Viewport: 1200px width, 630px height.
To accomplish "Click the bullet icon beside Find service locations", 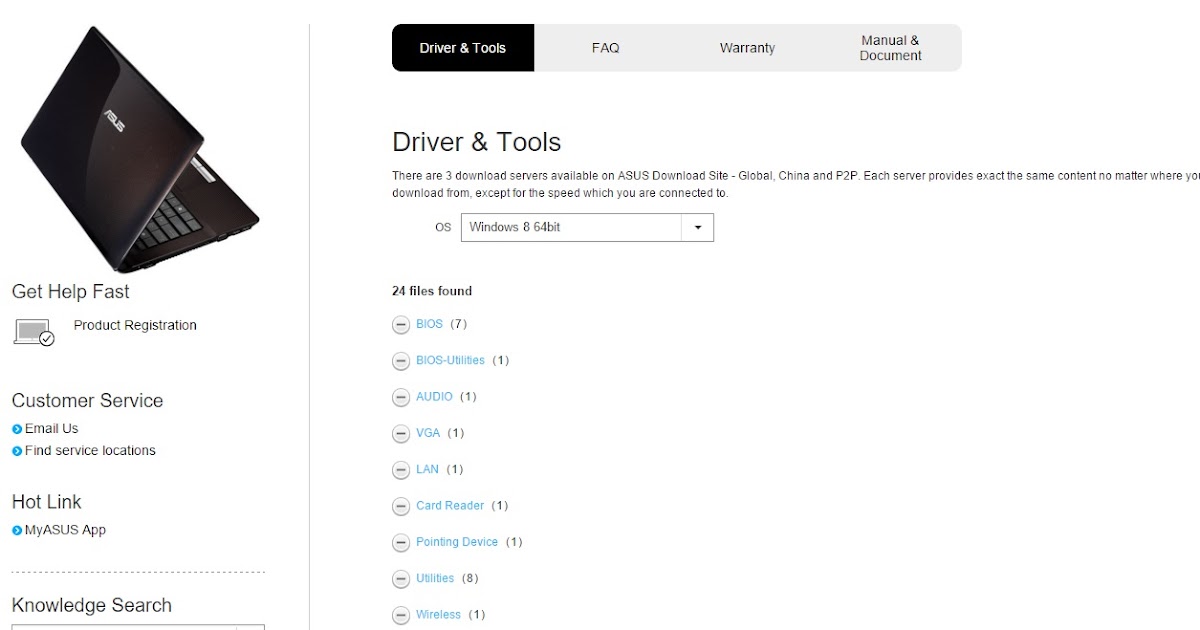I will point(17,451).
